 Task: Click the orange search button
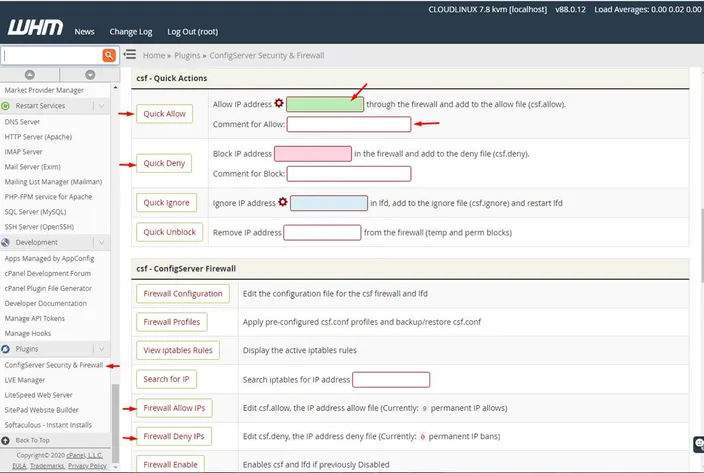(x=109, y=55)
